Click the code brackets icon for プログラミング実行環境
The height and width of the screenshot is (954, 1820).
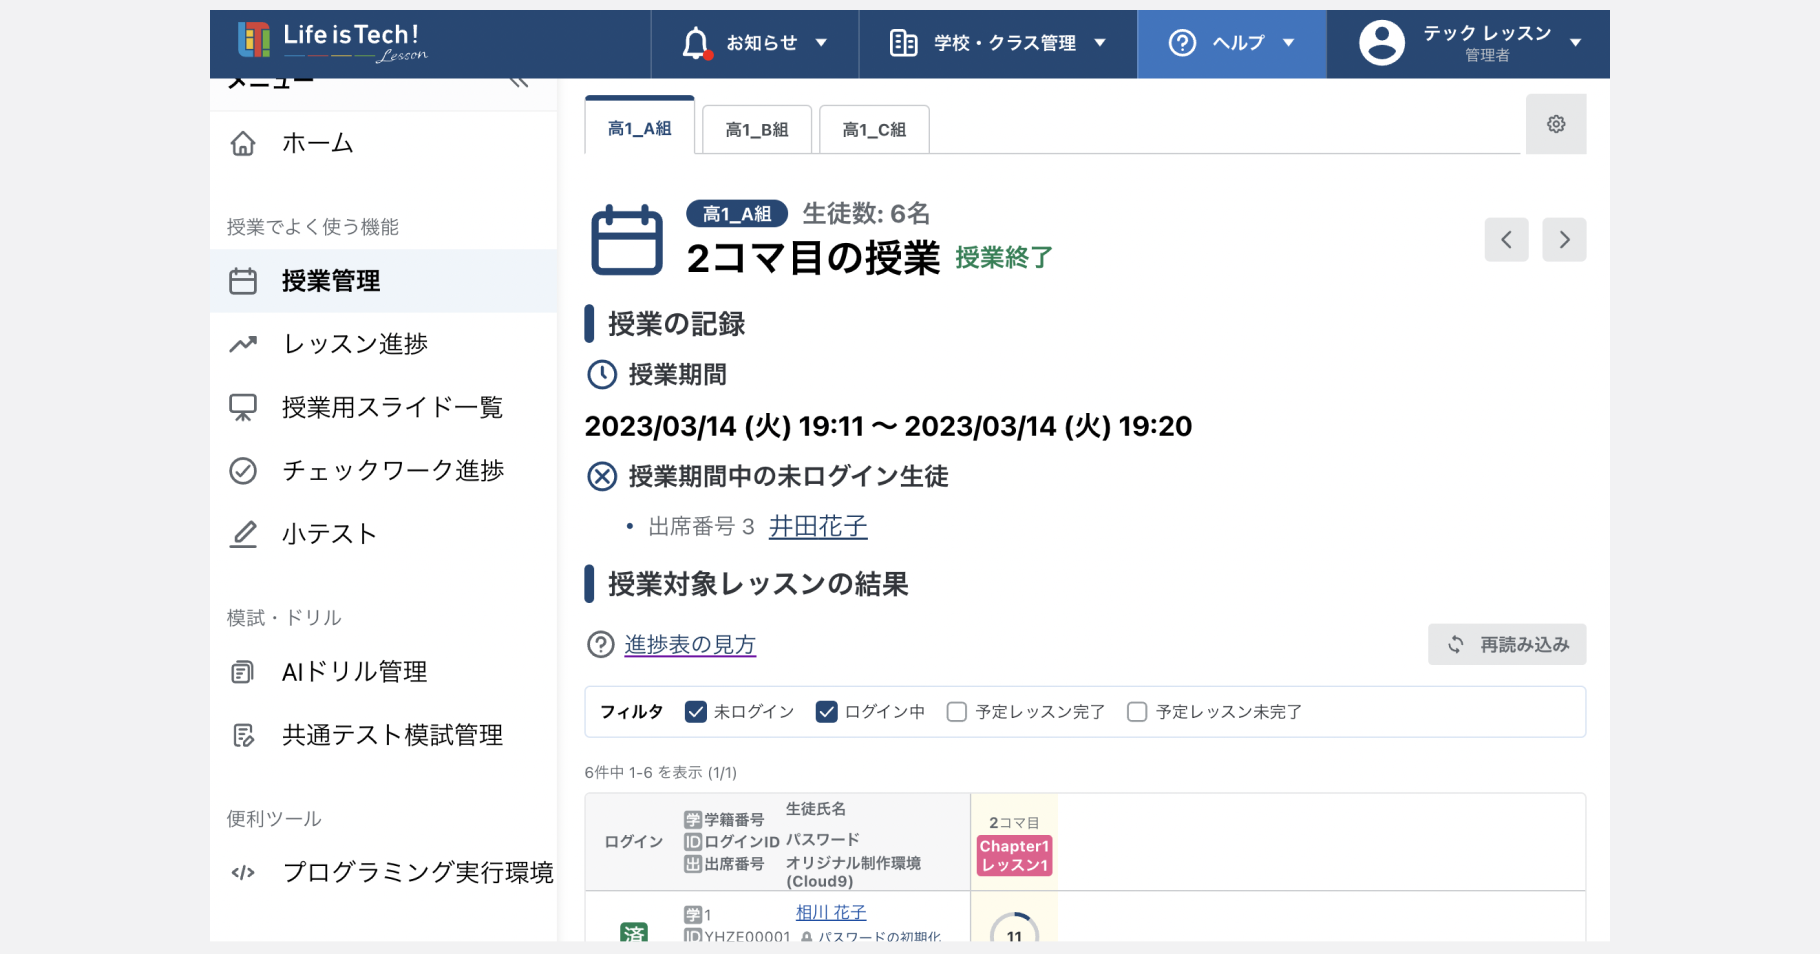click(x=243, y=872)
